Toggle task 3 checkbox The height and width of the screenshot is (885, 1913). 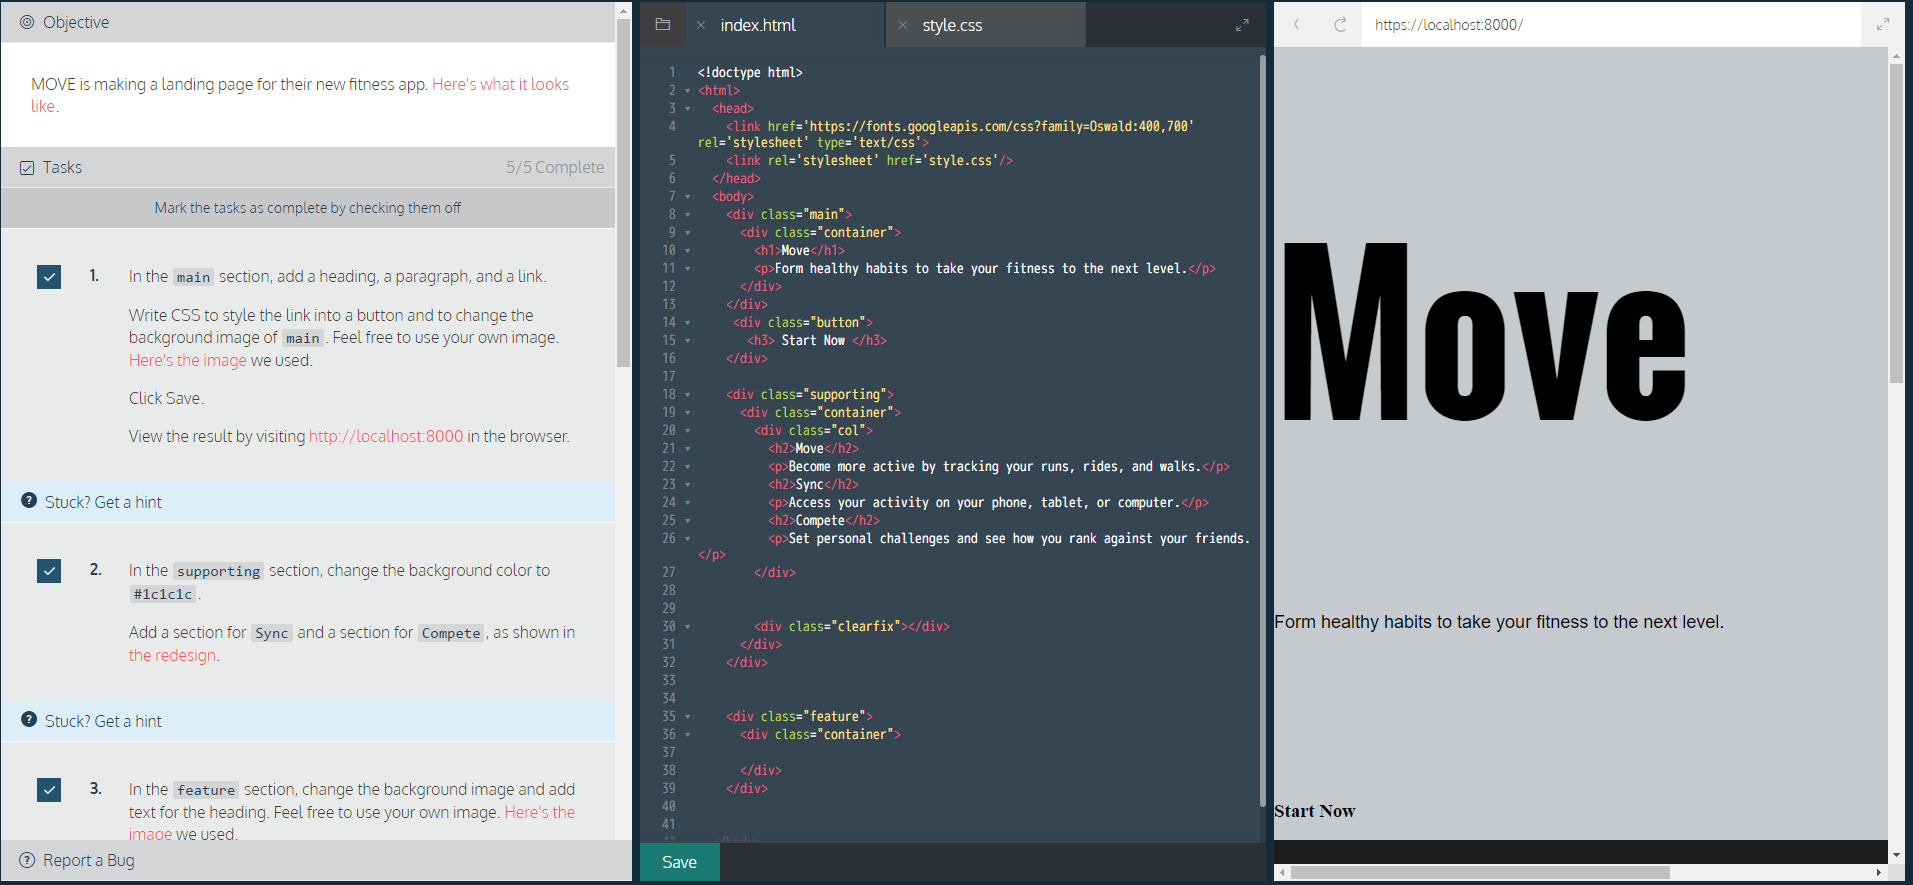pos(49,790)
